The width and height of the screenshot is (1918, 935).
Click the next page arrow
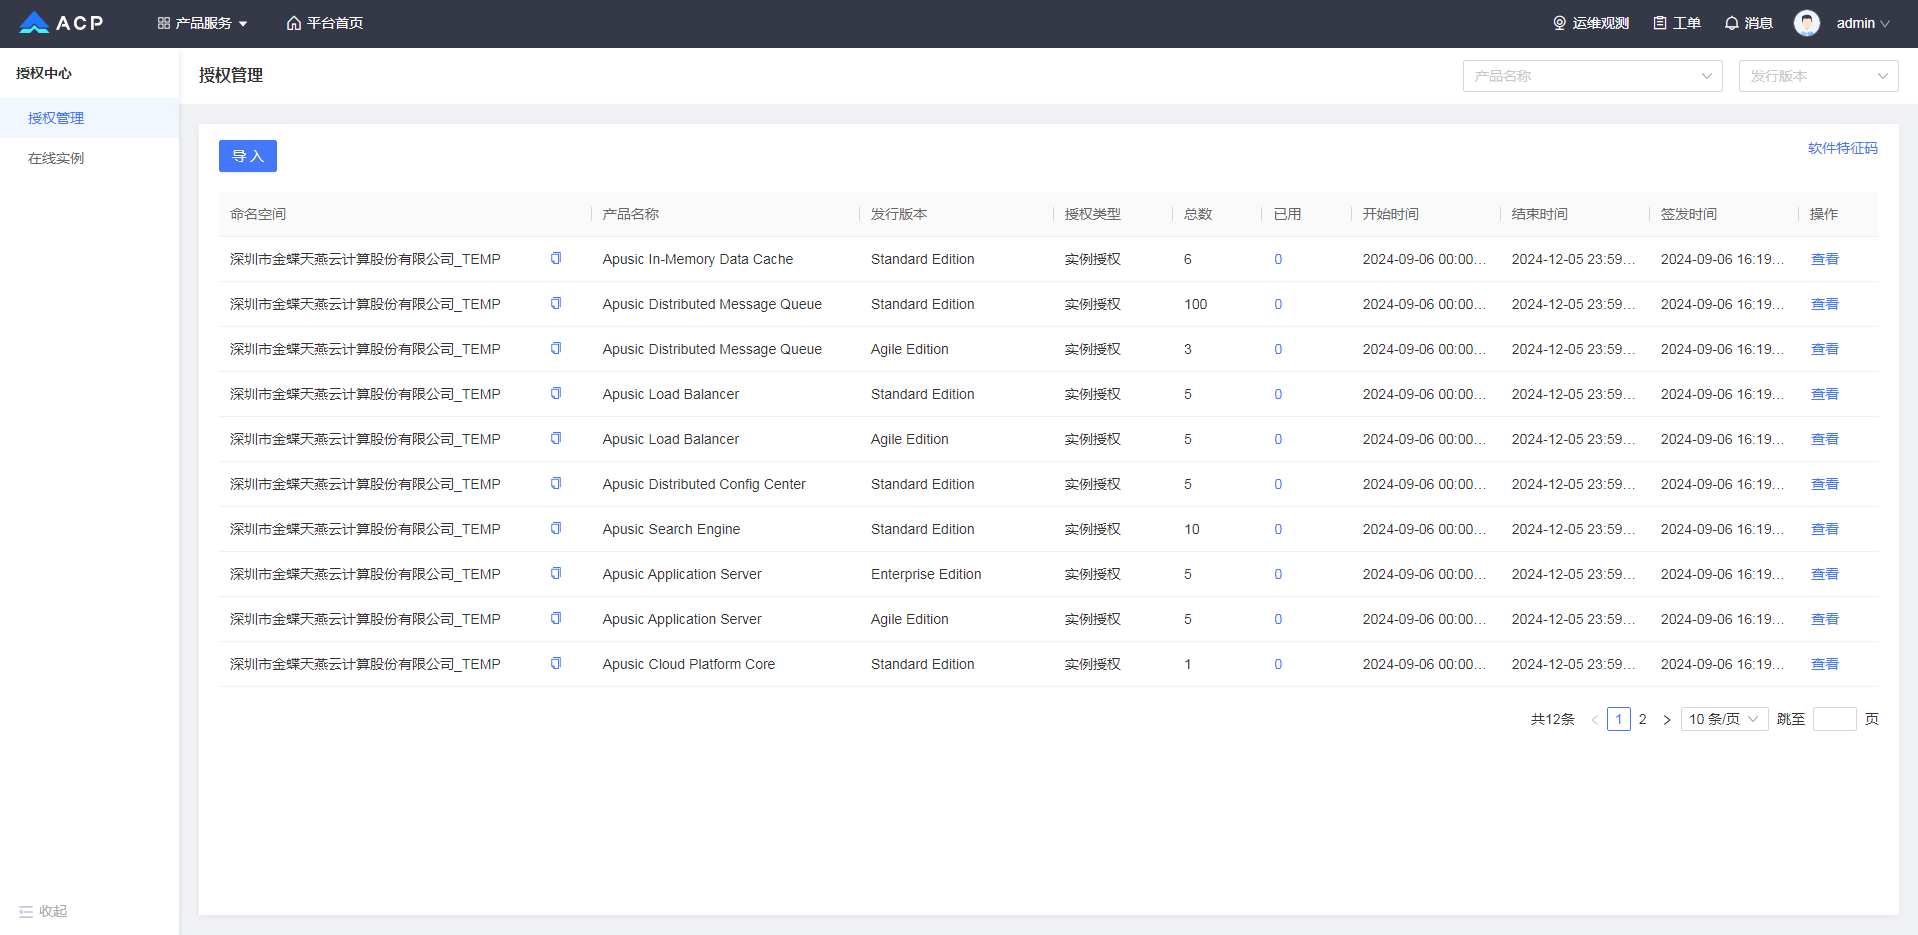pos(1667,719)
